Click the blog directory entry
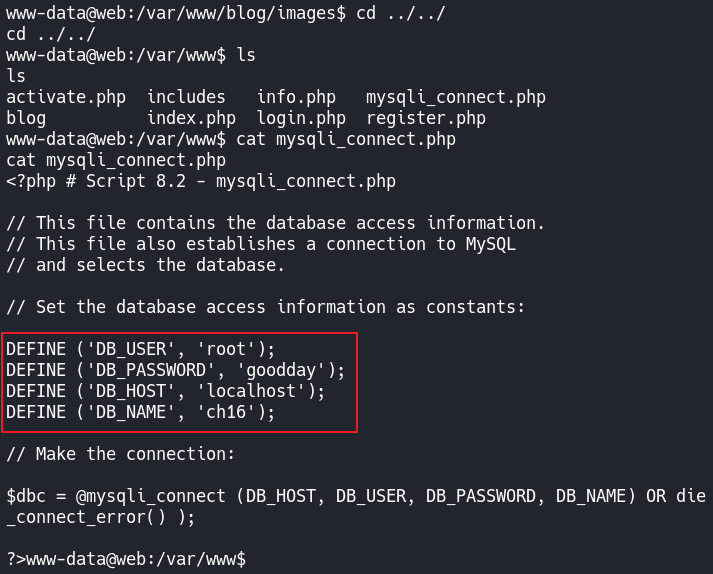713x574 pixels. tap(26, 118)
